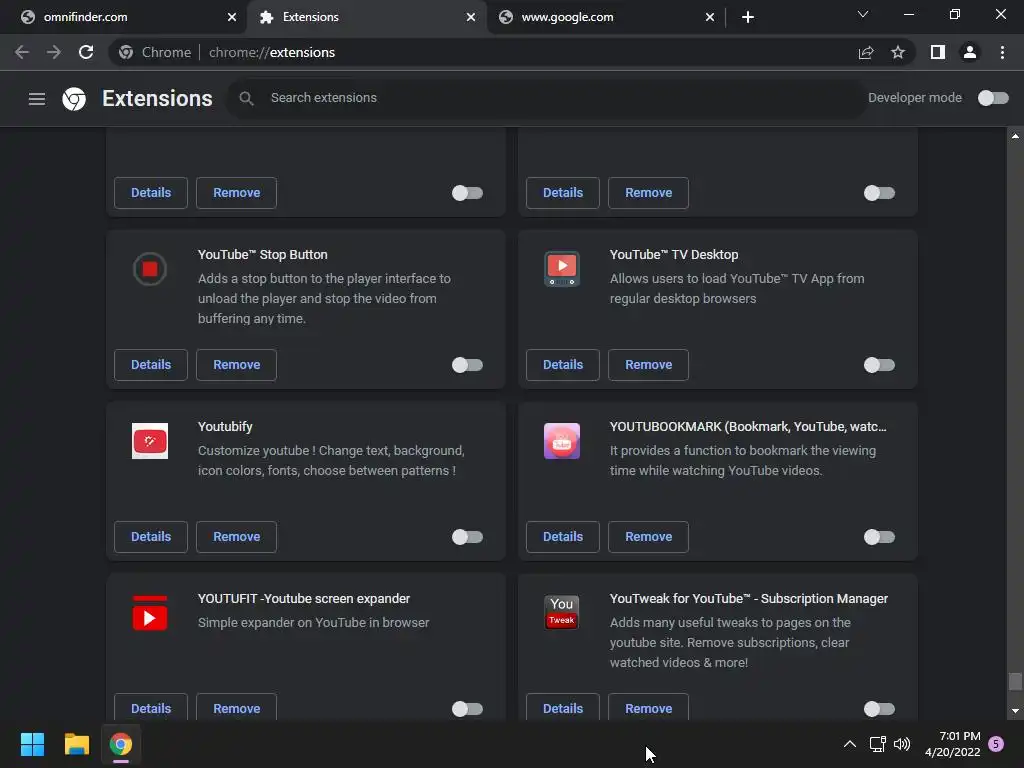The height and width of the screenshot is (768, 1024).
Task: Open the notification badge showing 5
Action: click(996, 744)
